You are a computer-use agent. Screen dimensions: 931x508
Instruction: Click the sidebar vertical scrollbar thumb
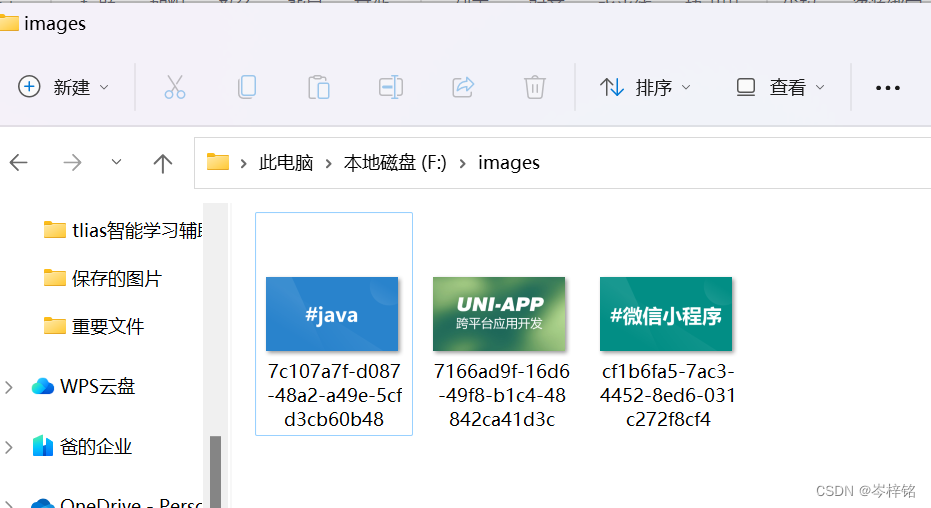point(216,472)
